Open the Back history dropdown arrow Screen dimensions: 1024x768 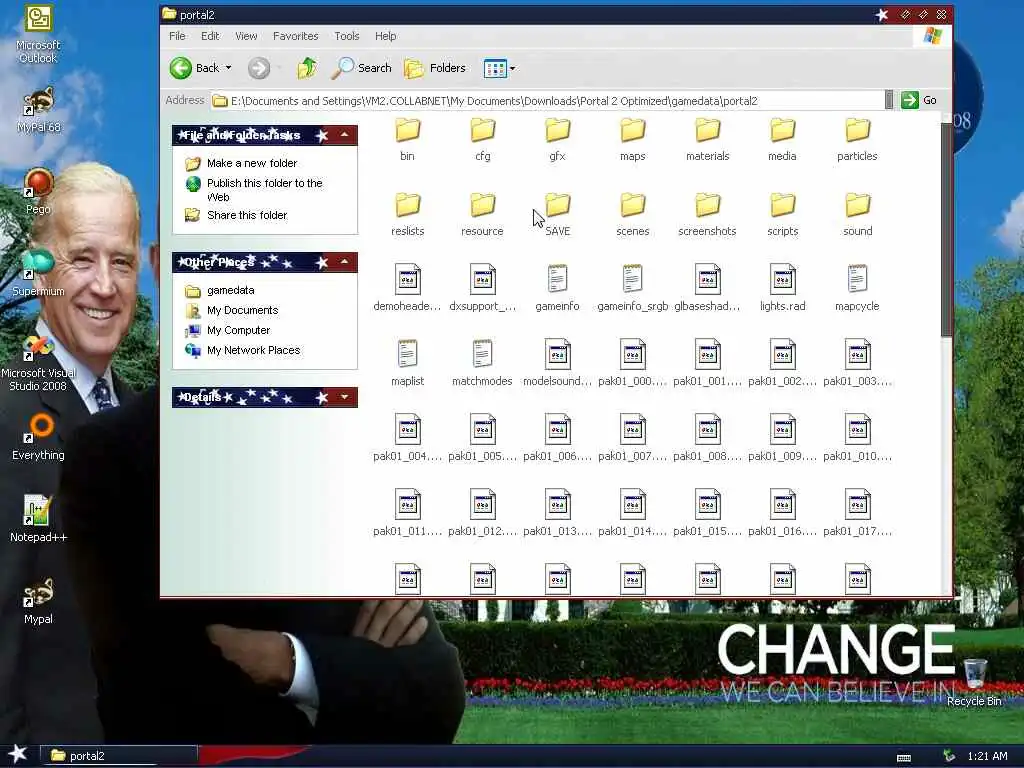[229, 68]
